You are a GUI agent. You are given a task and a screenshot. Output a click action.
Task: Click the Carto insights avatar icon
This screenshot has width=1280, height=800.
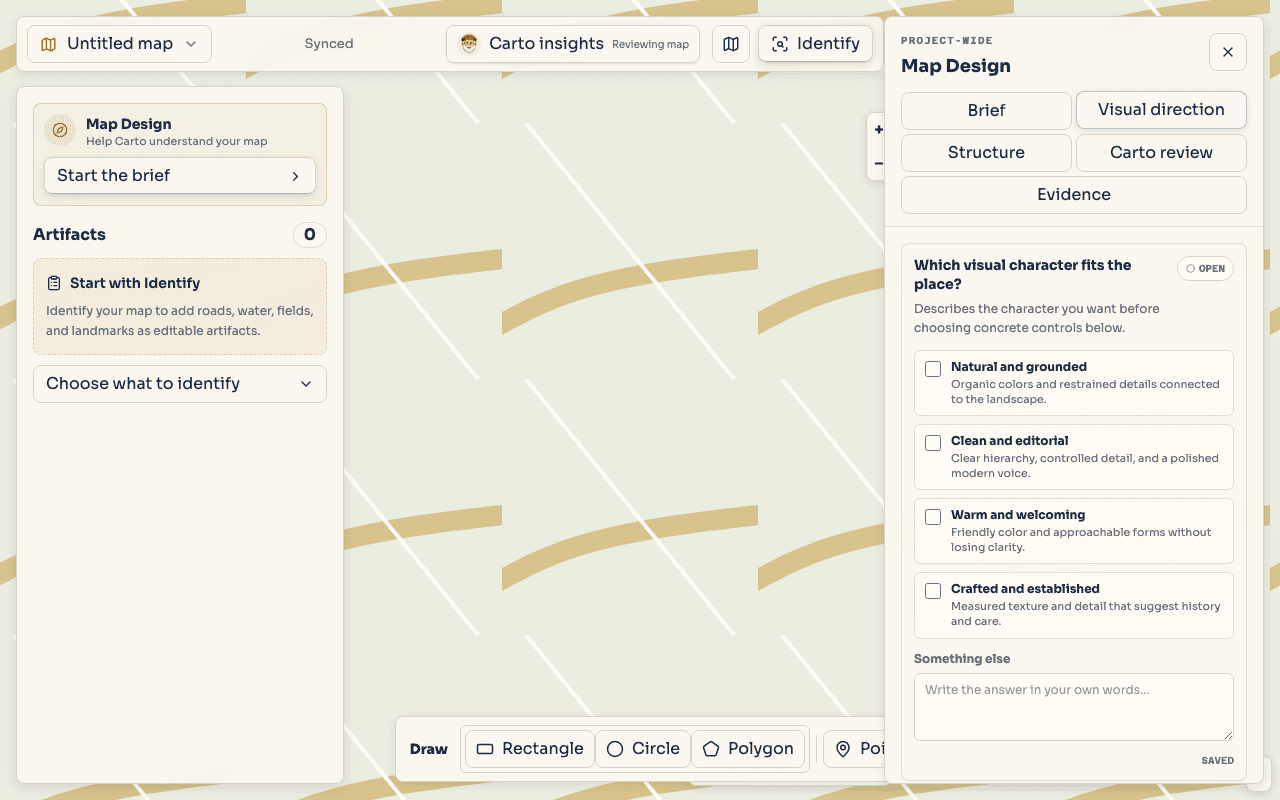coord(469,44)
